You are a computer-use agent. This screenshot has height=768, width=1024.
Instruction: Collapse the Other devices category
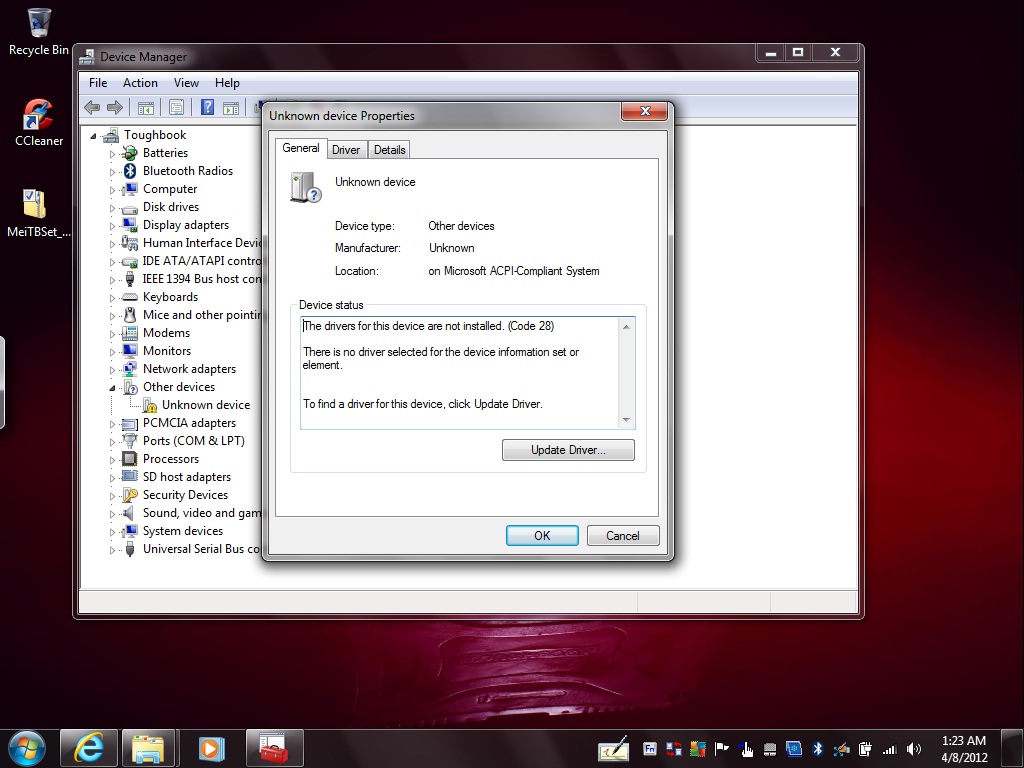[x=112, y=388]
